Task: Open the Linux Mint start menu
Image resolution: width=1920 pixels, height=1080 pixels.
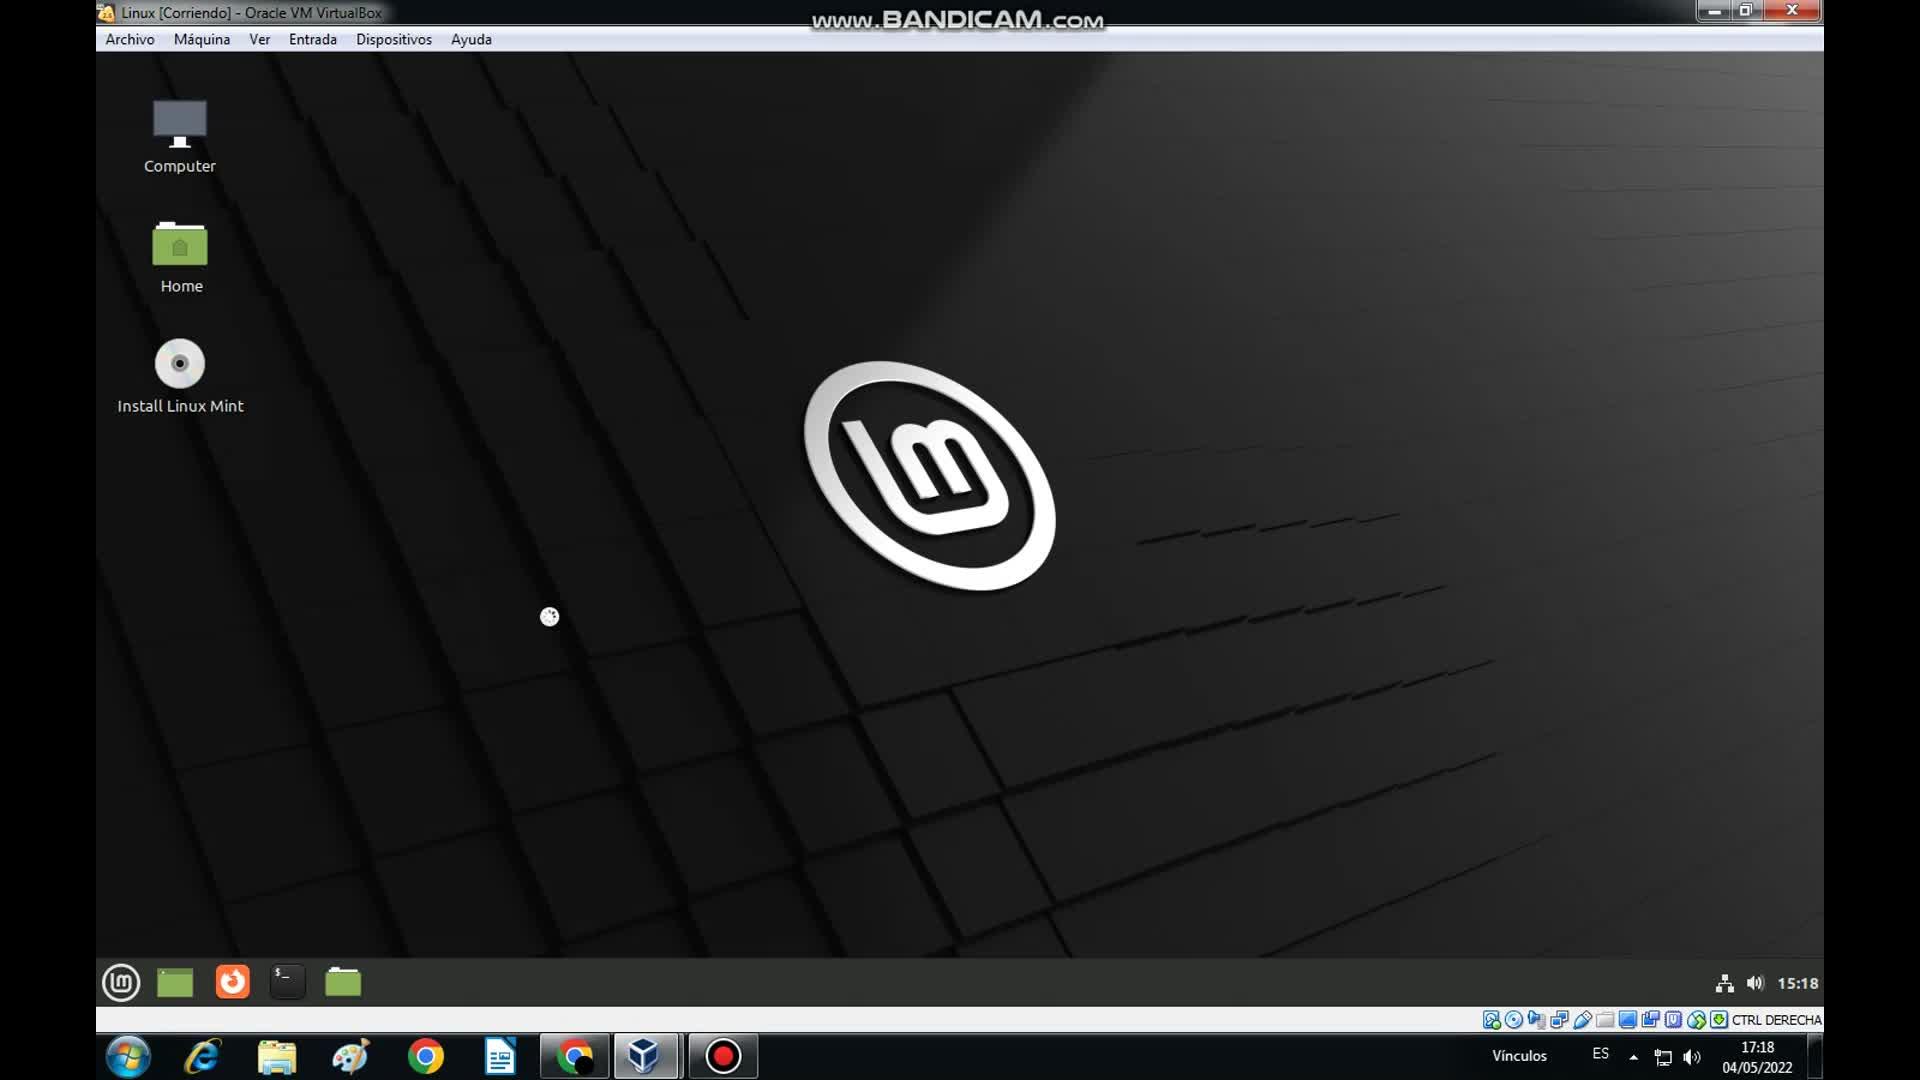Action: point(121,982)
